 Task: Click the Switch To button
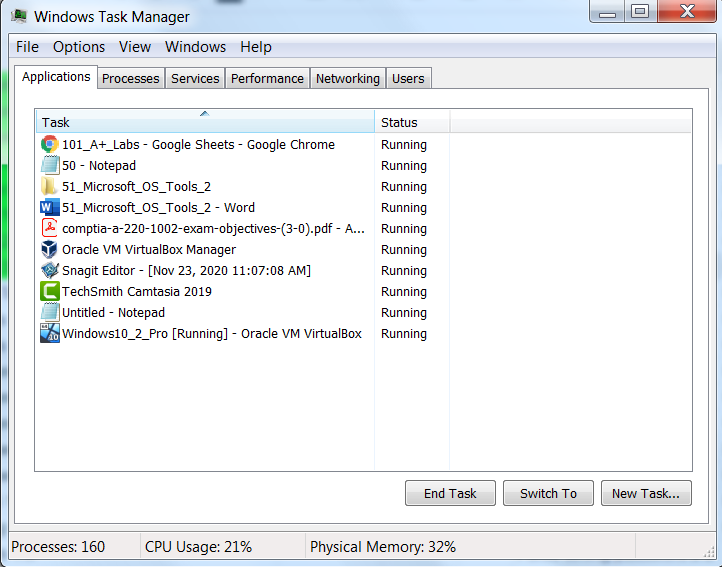[548, 493]
